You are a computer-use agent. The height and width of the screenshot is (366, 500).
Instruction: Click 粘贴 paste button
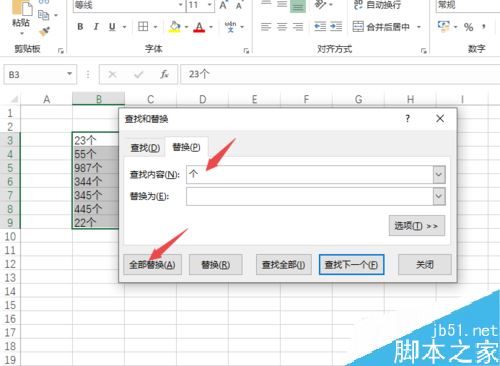coord(21,17)
